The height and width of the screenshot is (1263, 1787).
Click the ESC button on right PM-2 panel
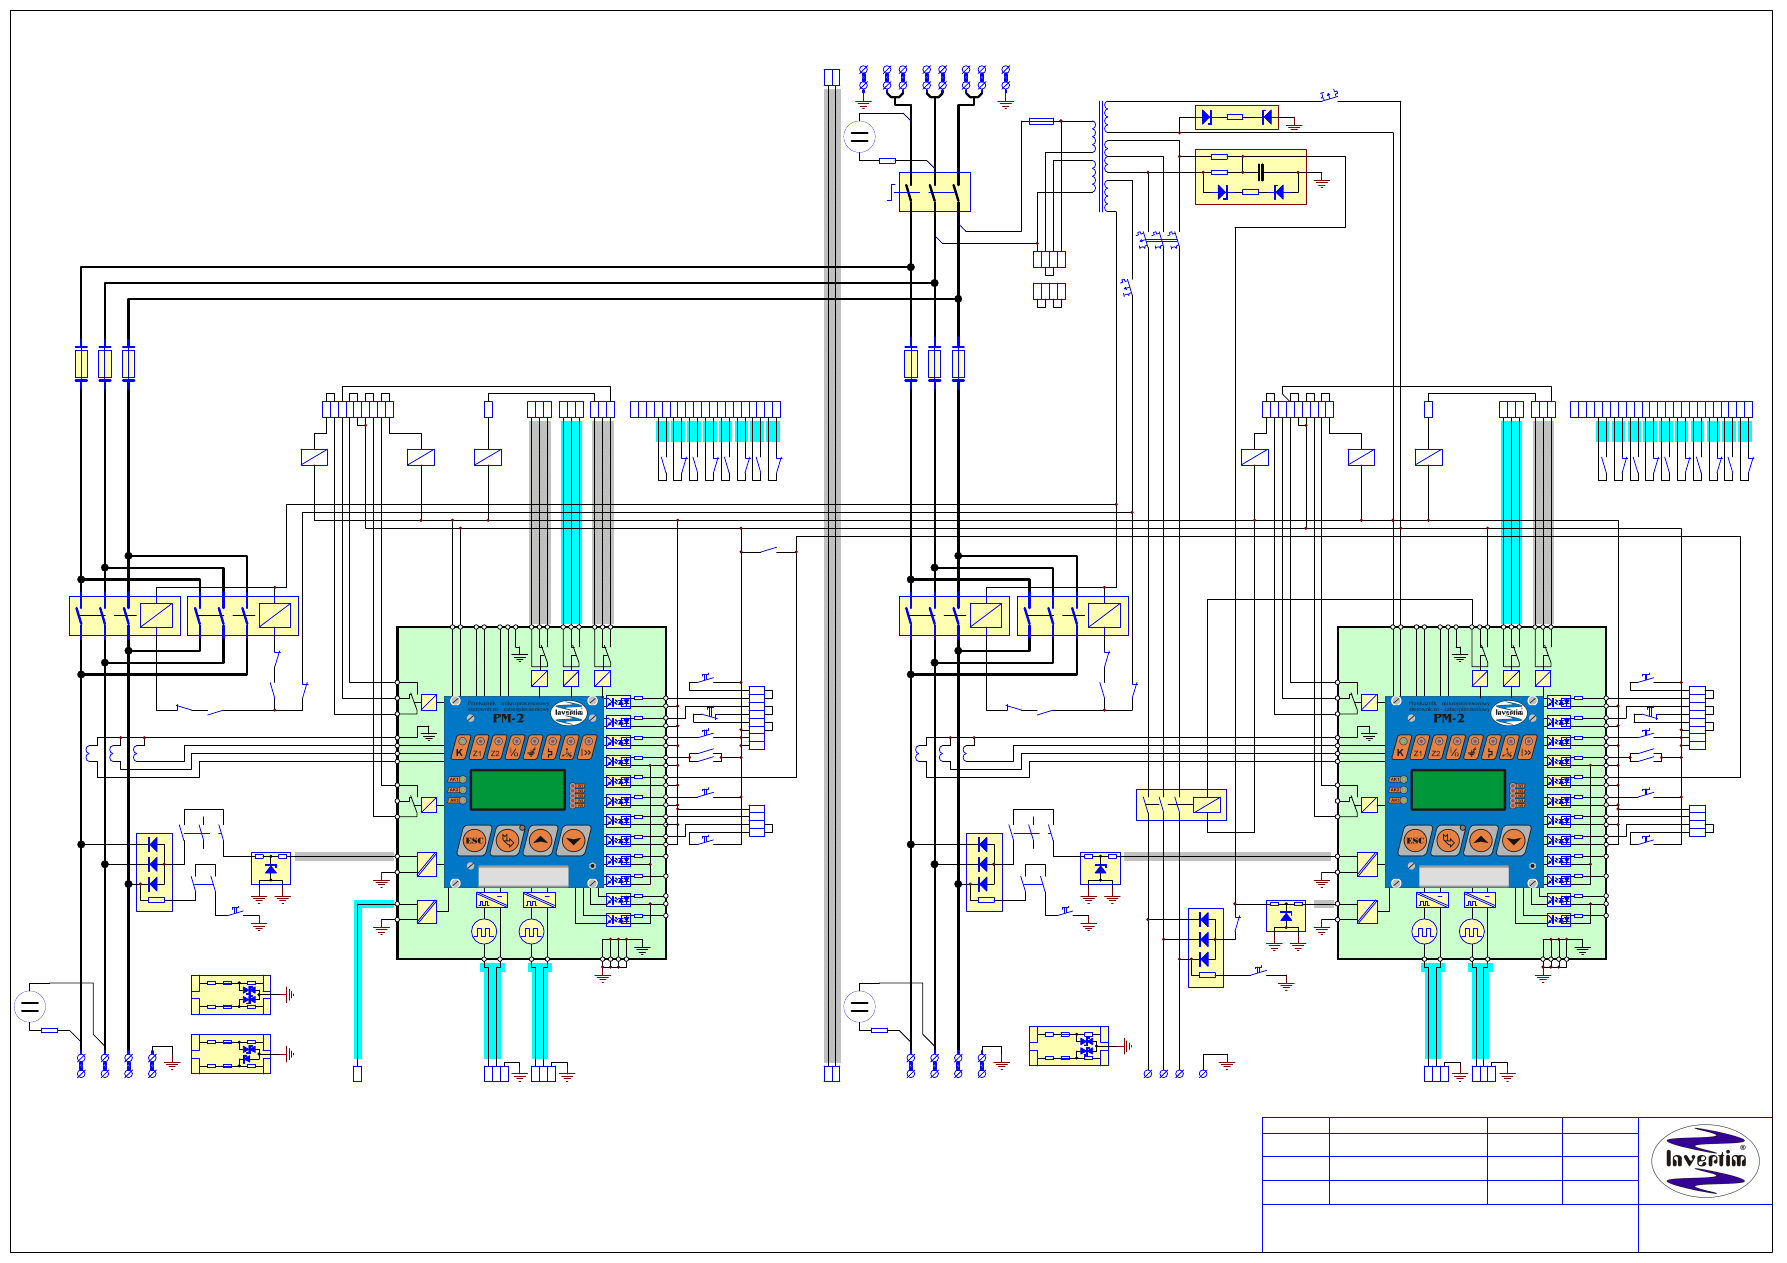tap(1414, 841)
